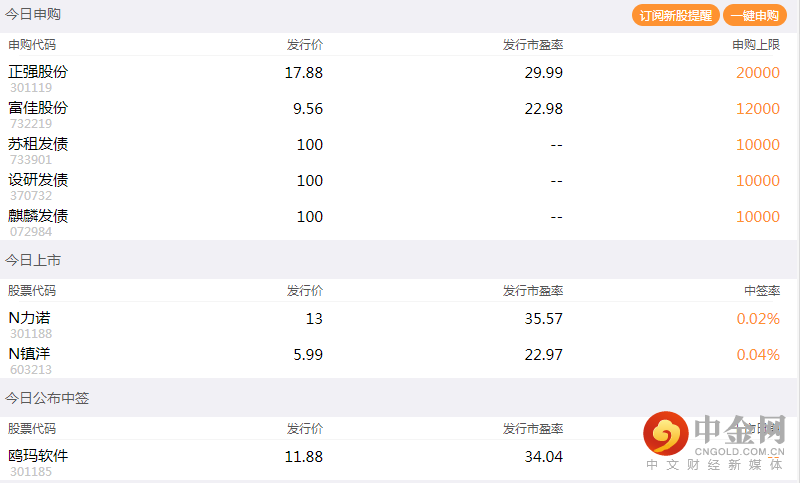Click 申购上限 value 20000 for 正强股份
The height and width of the screenshot is (483, 800).
pos(757,73)
